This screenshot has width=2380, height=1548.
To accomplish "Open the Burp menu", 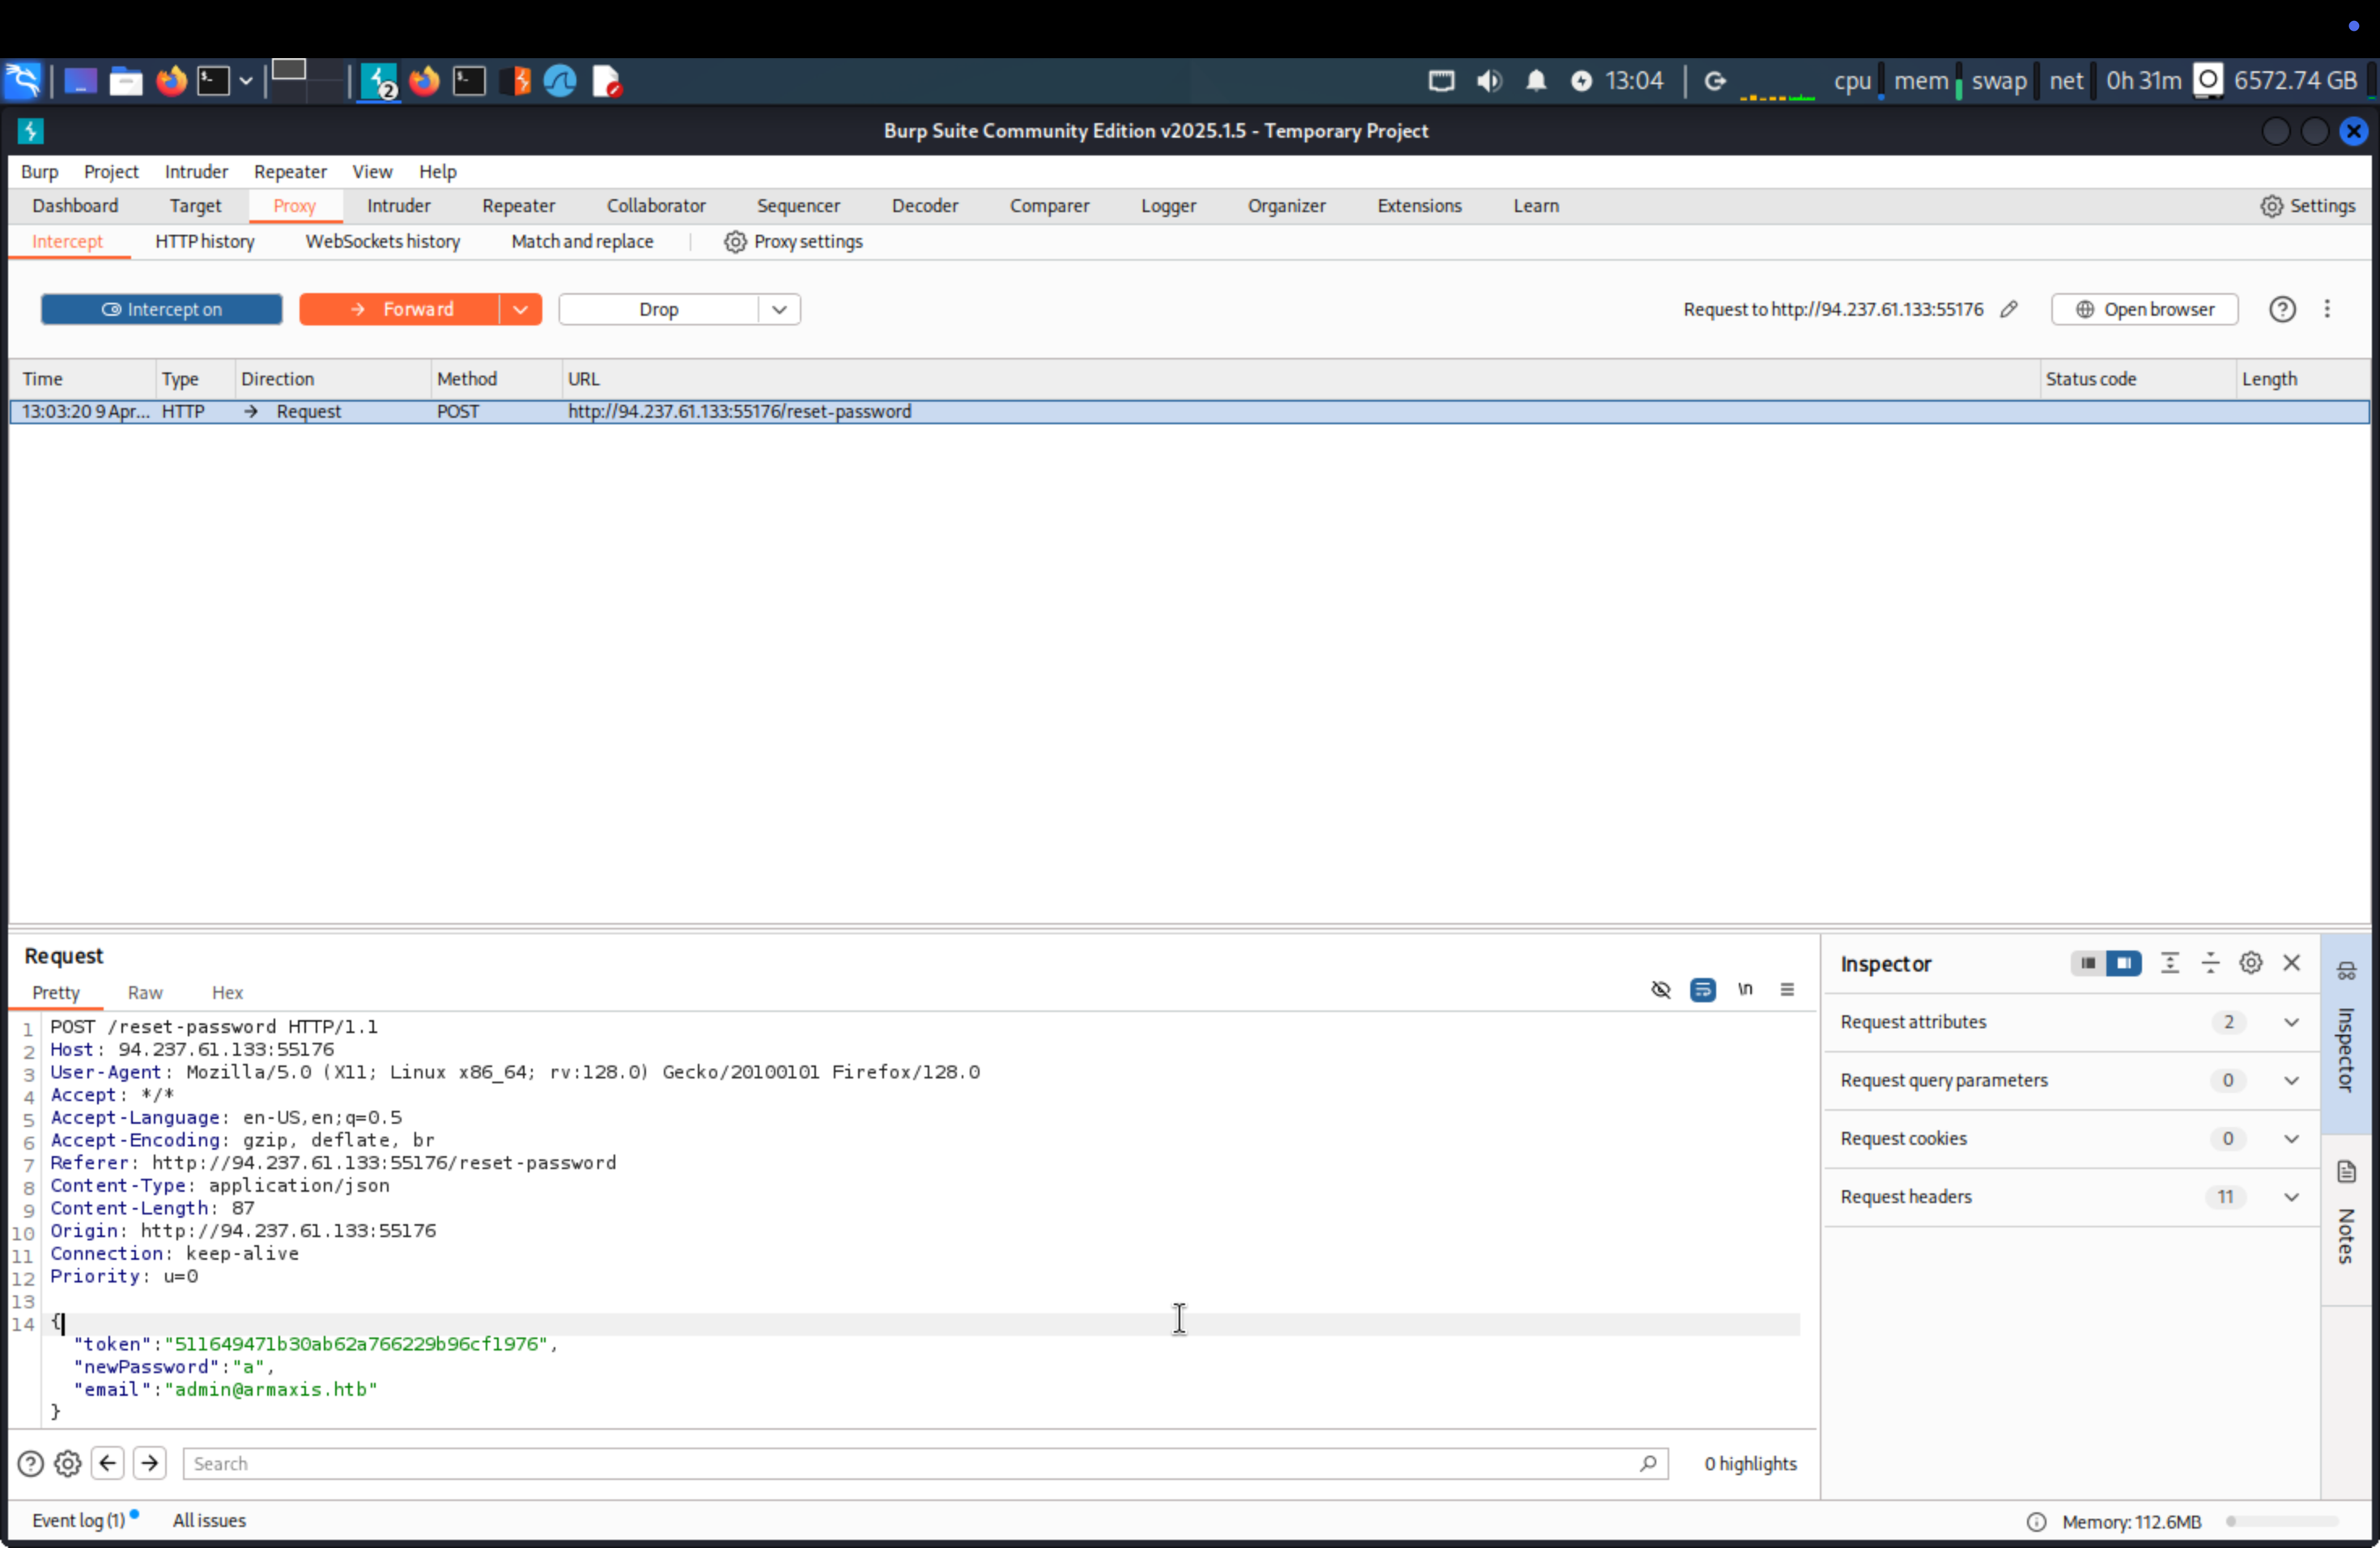I will click(x=39, y=171).
